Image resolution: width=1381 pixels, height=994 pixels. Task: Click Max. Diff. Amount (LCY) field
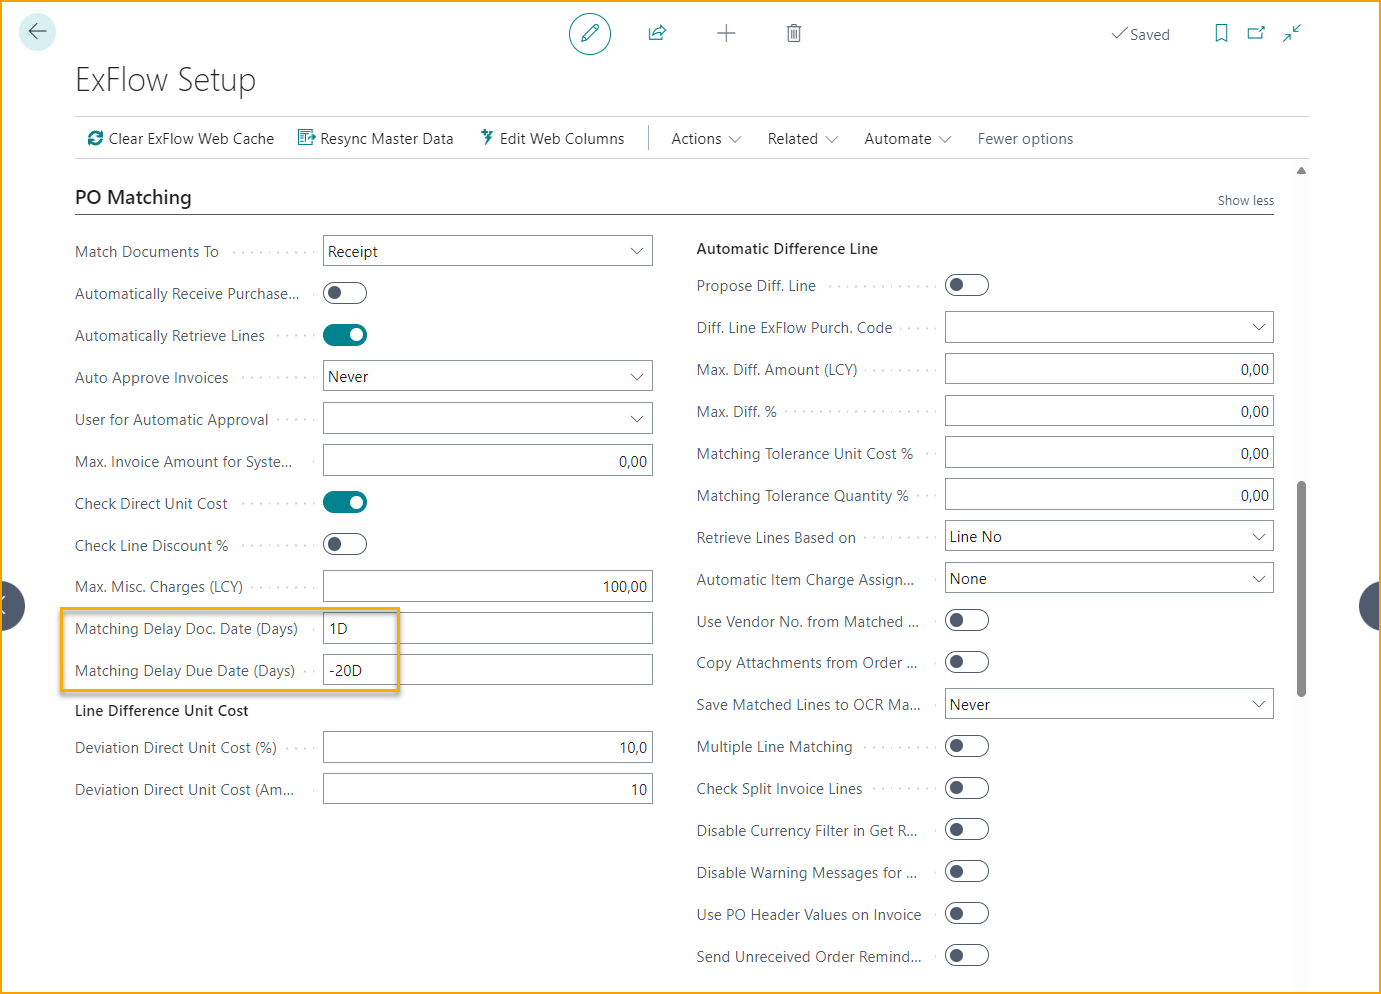[1109, 369]
